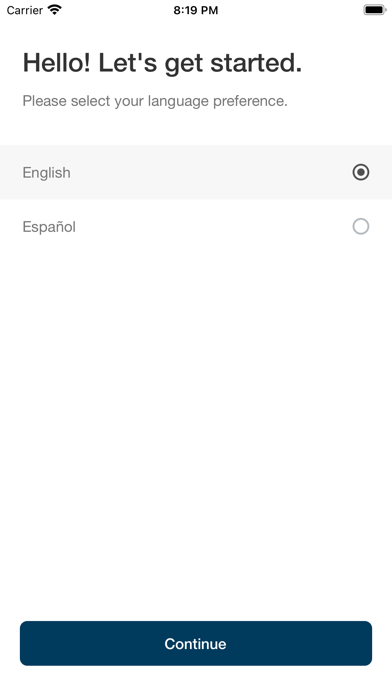Click the Español language label
The width and height of the screenshot is (392, 696).
(49, 227)
